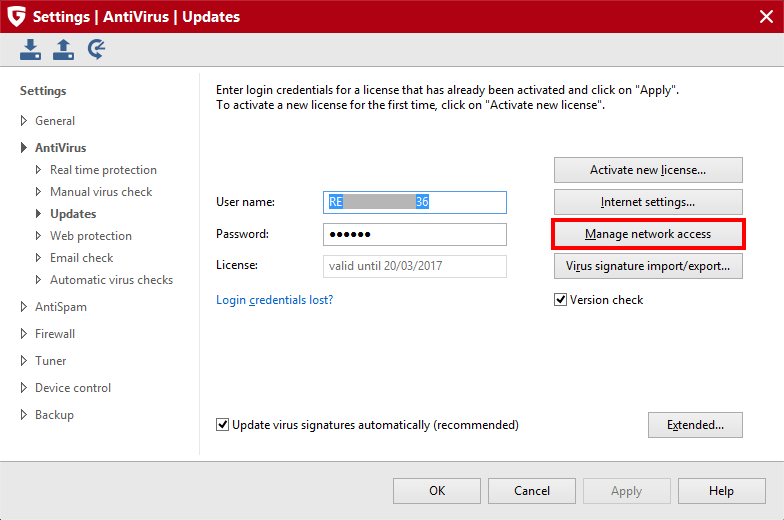Toggle the Version check checkbox
This screenshot has height=520, width=784.
pos(560,300)
